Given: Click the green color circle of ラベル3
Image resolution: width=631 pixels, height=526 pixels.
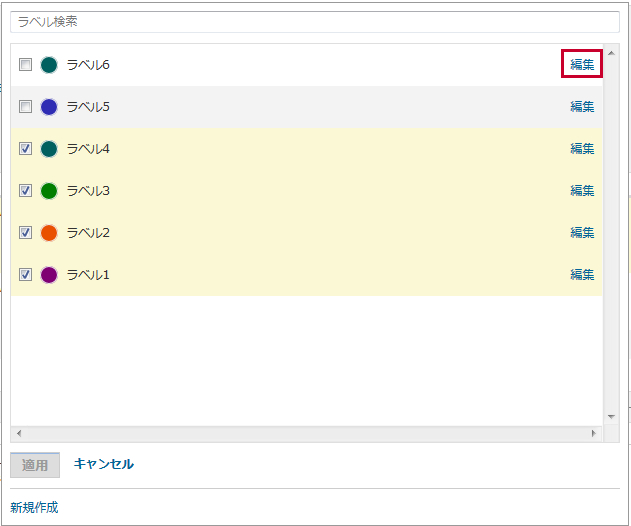Looking at the screenshot, I should click(x=49, y=191).
